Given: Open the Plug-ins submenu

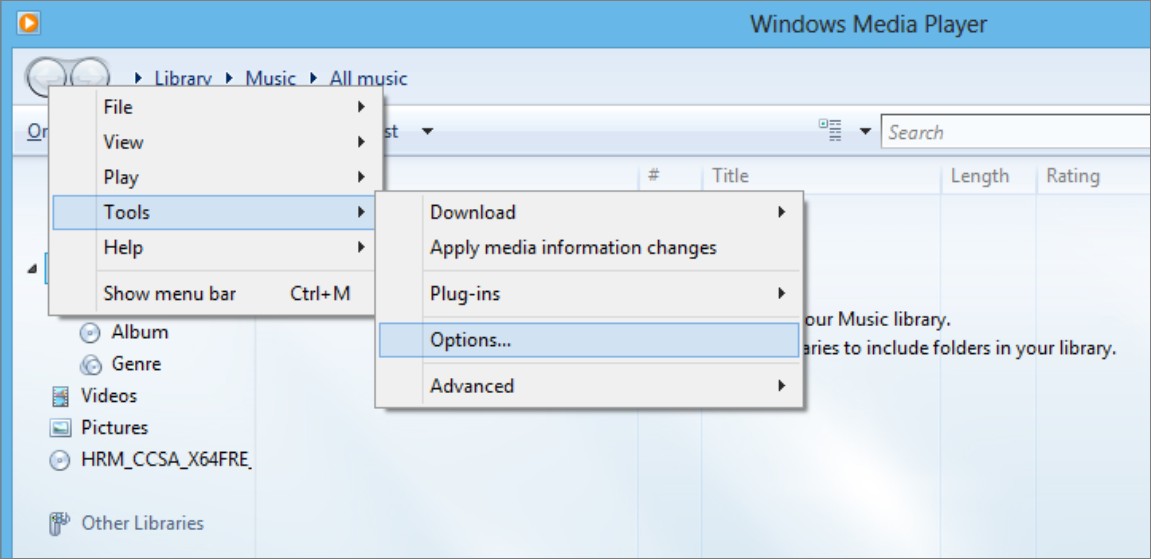Looking at the screenshot, I should point(589,293).
